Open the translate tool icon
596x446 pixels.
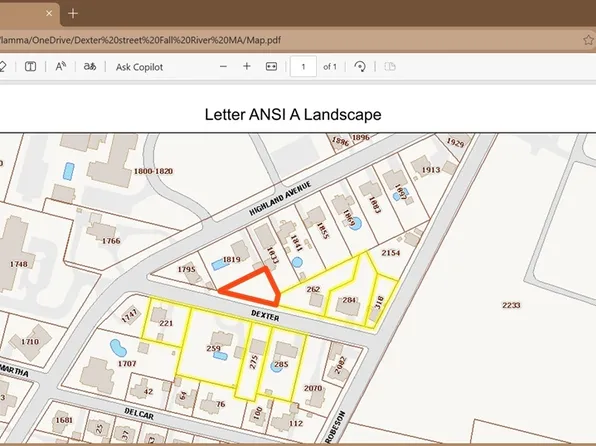pos(90,67)
